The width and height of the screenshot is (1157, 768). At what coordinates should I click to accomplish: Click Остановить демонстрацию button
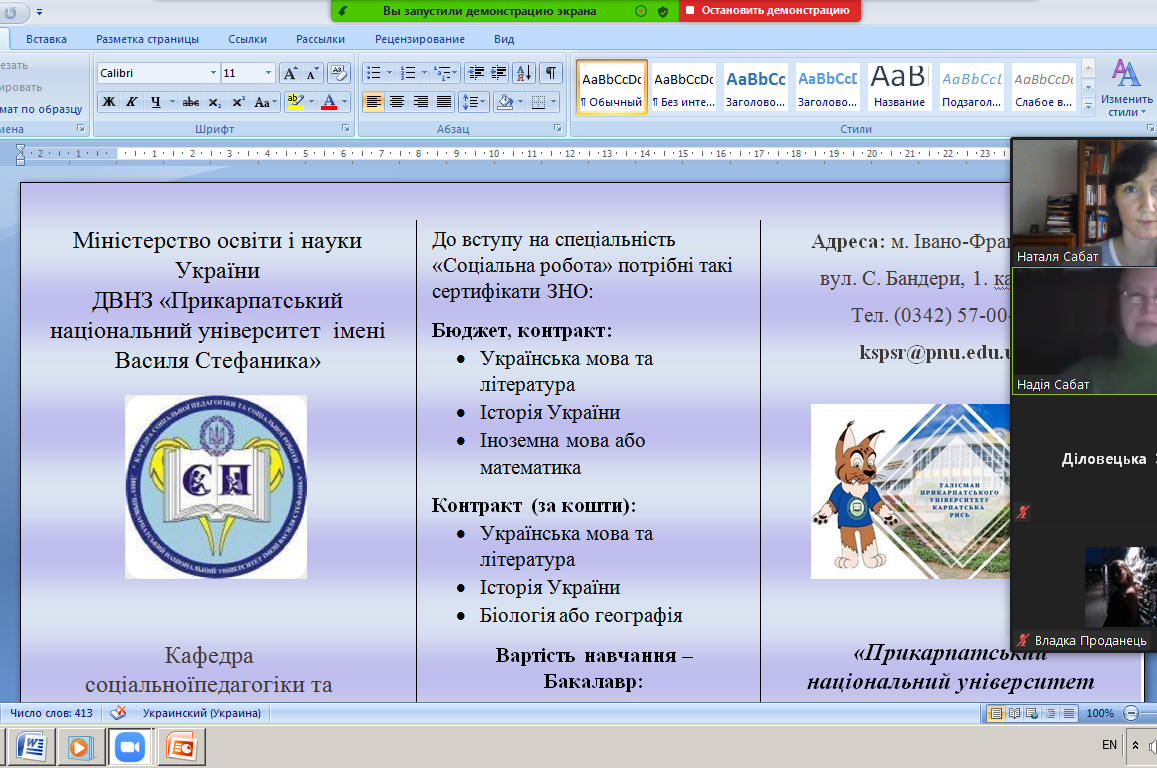[x=769, y=11]
